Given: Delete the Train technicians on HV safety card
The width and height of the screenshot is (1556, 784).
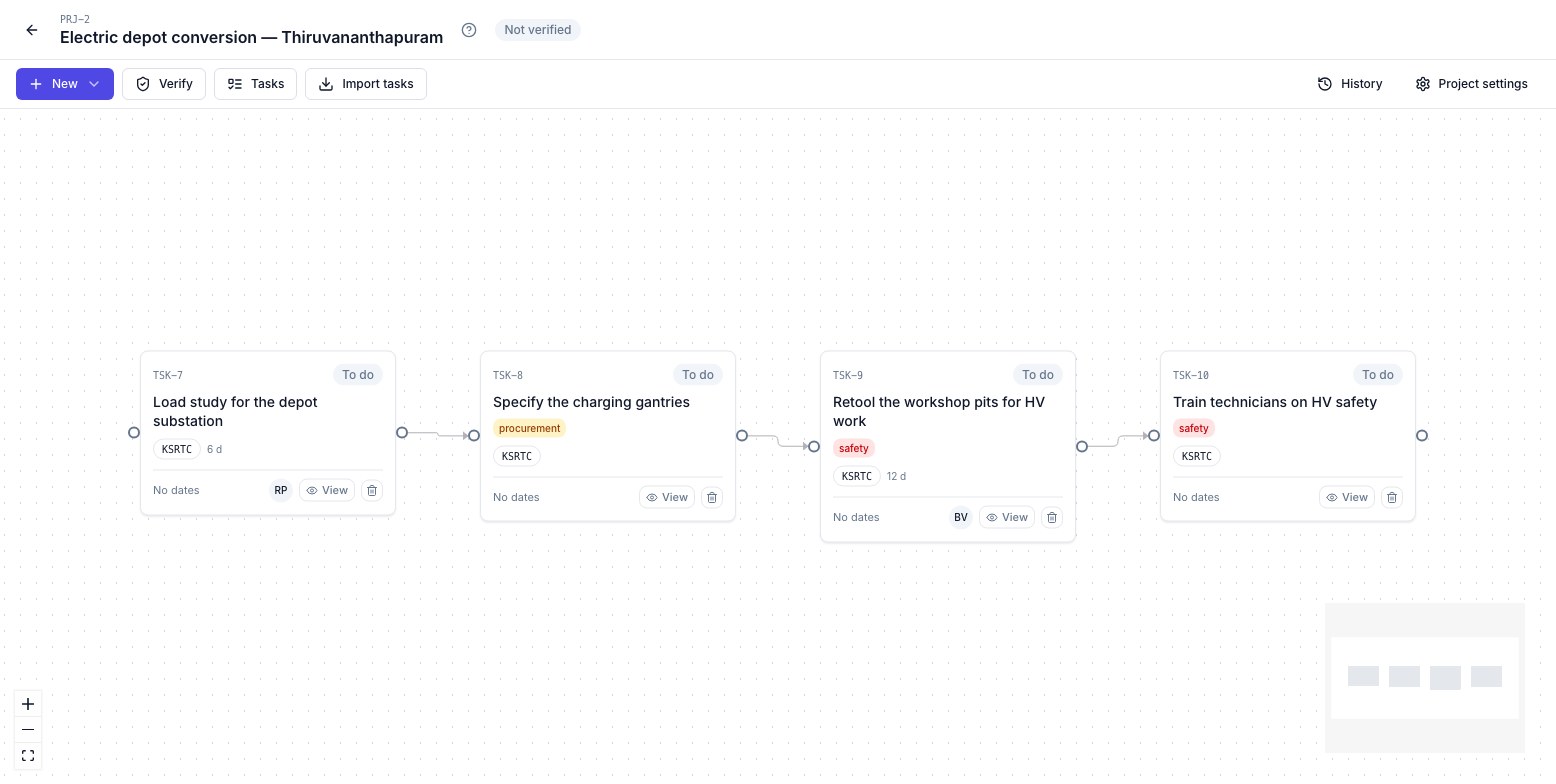Looking at the screenshot, I should [x=1392, y=497].
